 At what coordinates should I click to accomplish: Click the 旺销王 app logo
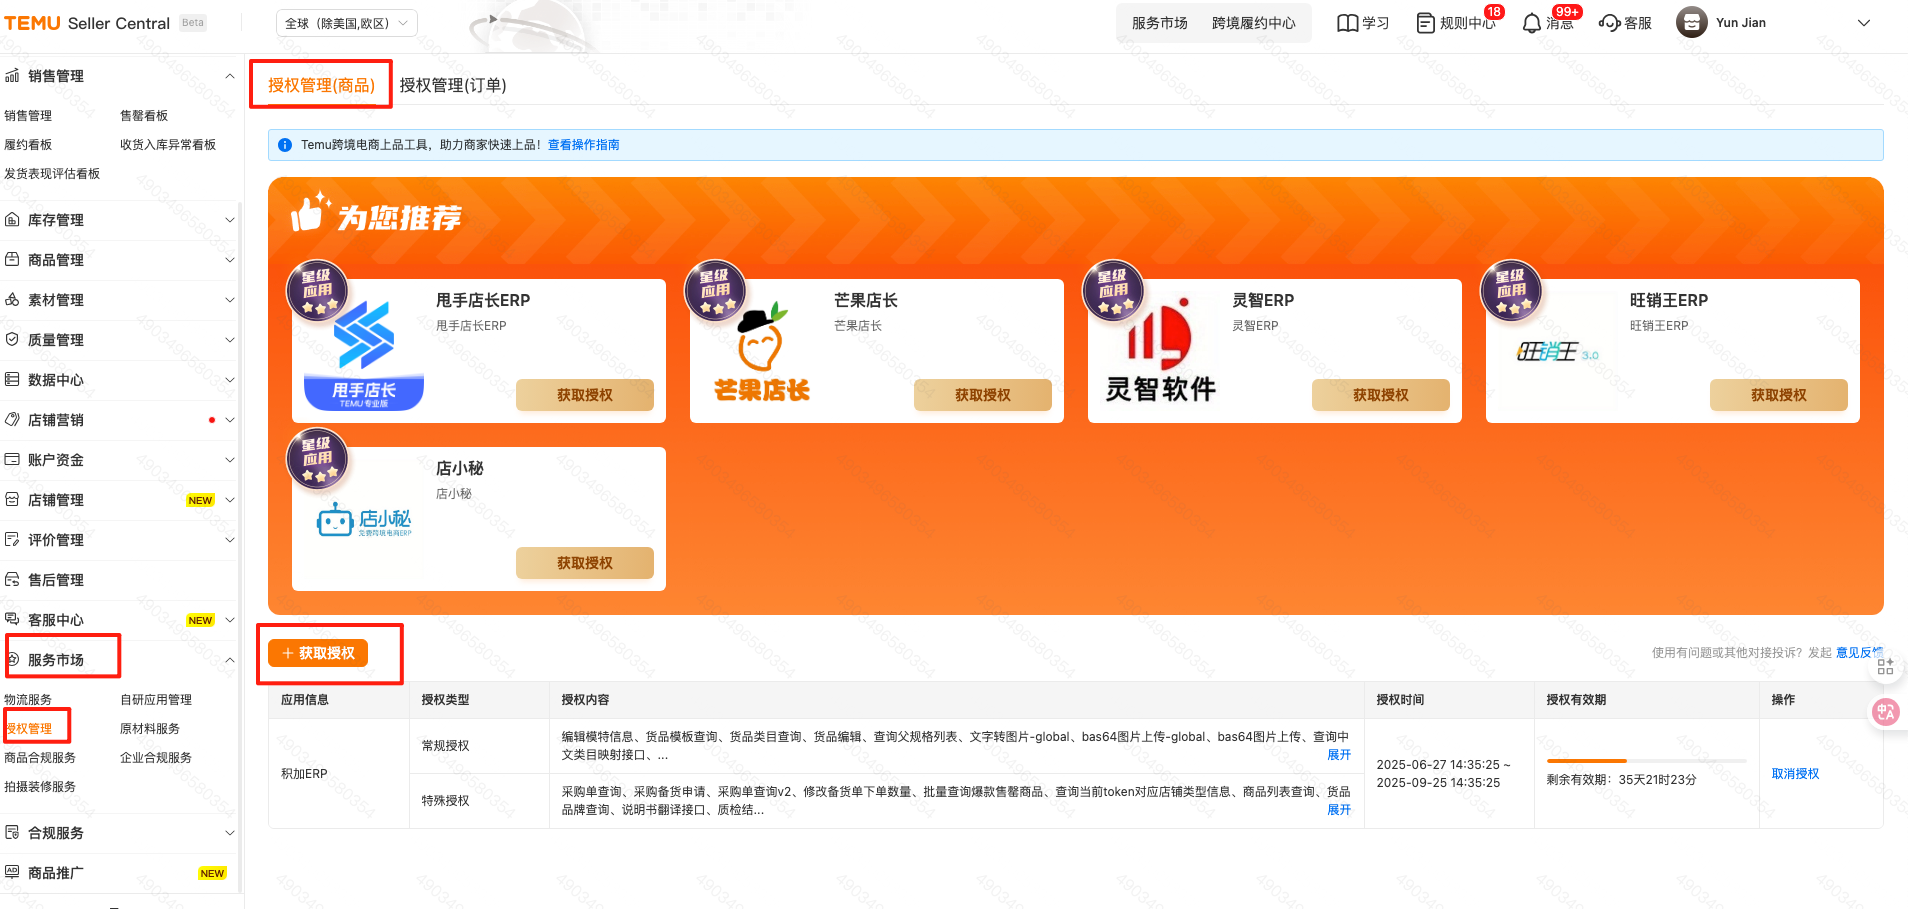click(1557, 351)
